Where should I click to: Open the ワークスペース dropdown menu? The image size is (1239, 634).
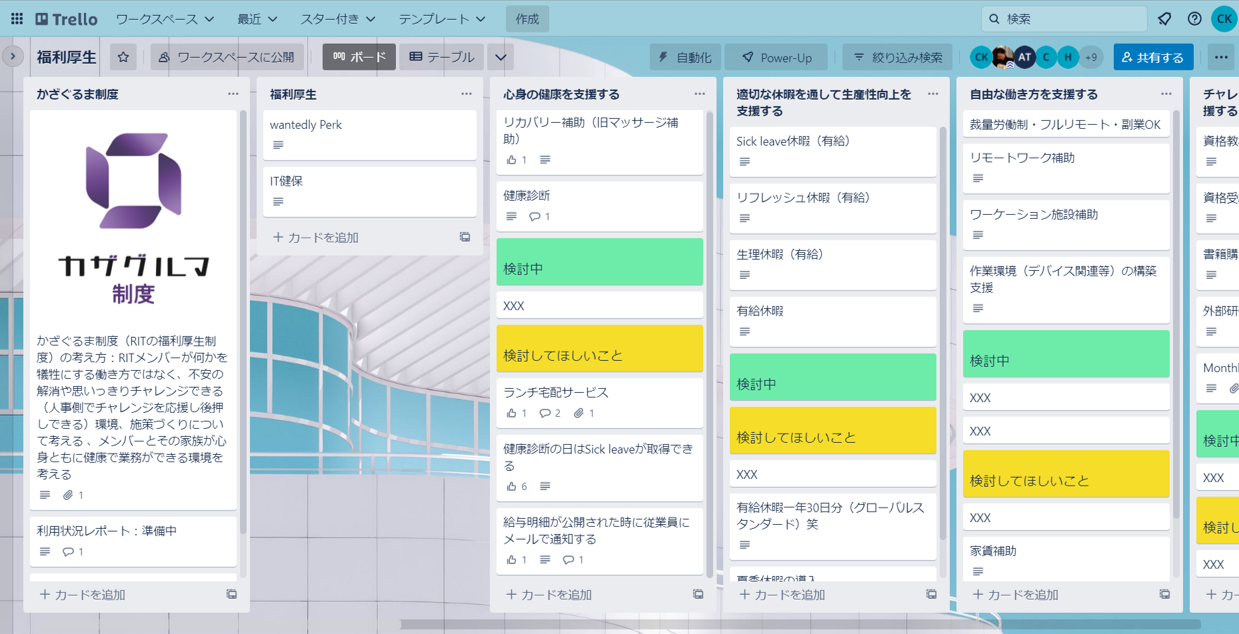point(164,19)
